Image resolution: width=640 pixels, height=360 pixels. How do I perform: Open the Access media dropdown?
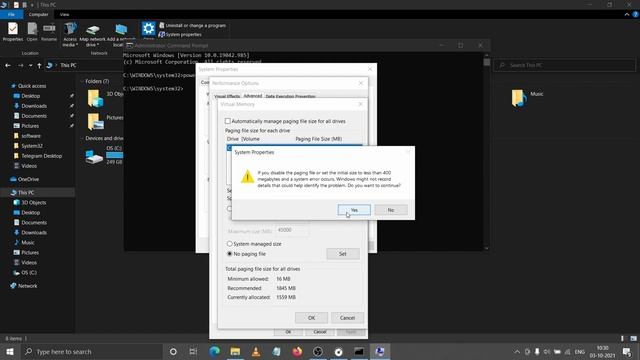(70, 34)
